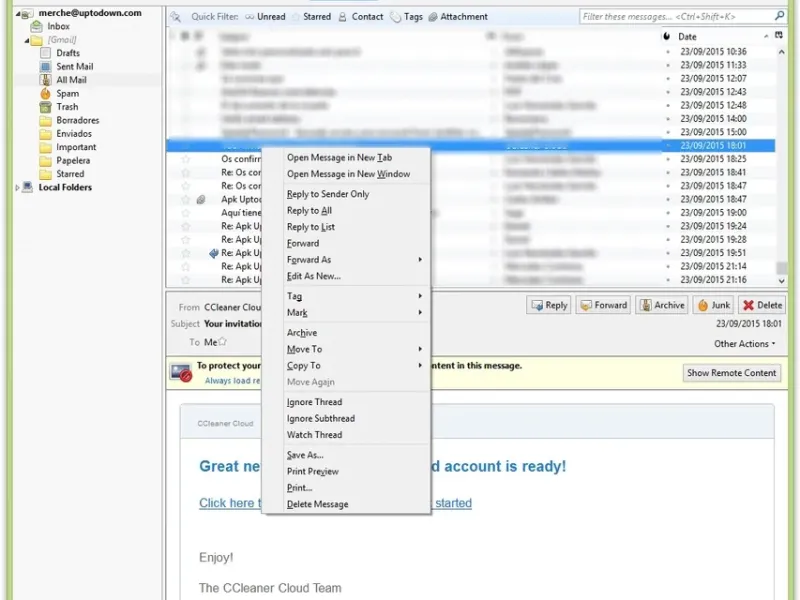This screenshot has width=800, height=600.
Task: Expand the Tag submenu
Action: (x=347, y=296)
